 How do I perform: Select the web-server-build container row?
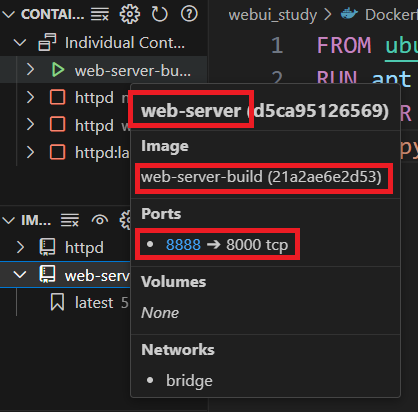click(x=103, y=70)
